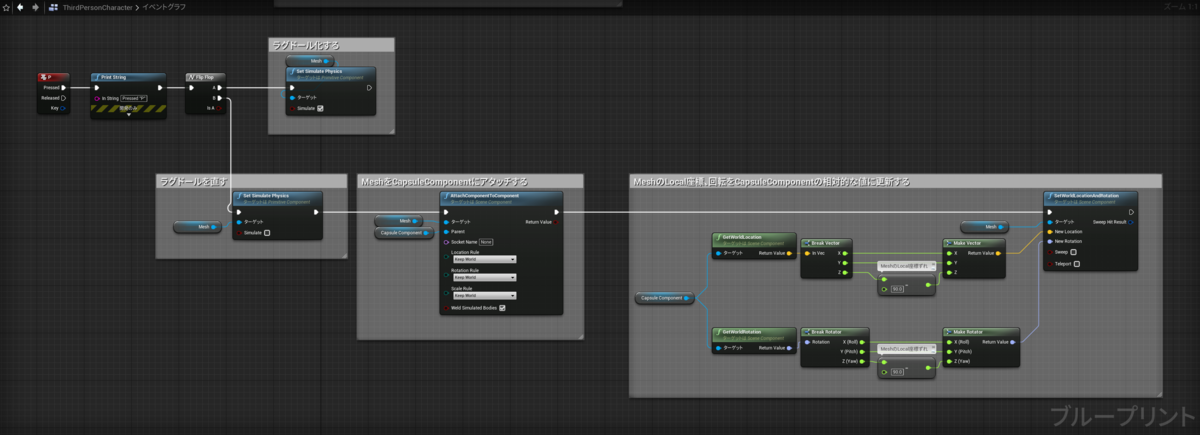The width and height of the screenshot is (1200, 435).
Task: Select Capsule Component variable beside AttachComponentToComponent
Action: (405, 233)
